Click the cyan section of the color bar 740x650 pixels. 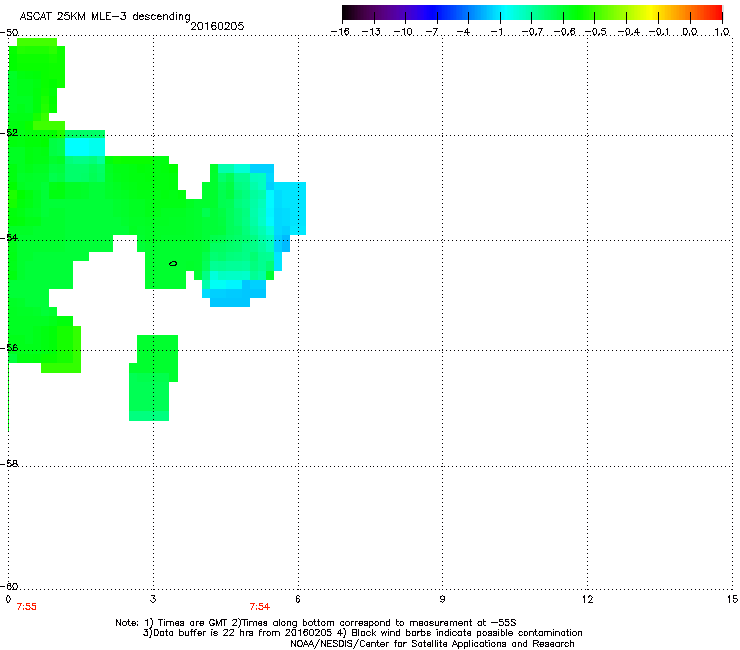pyautogui.click(x=505, y=13)
